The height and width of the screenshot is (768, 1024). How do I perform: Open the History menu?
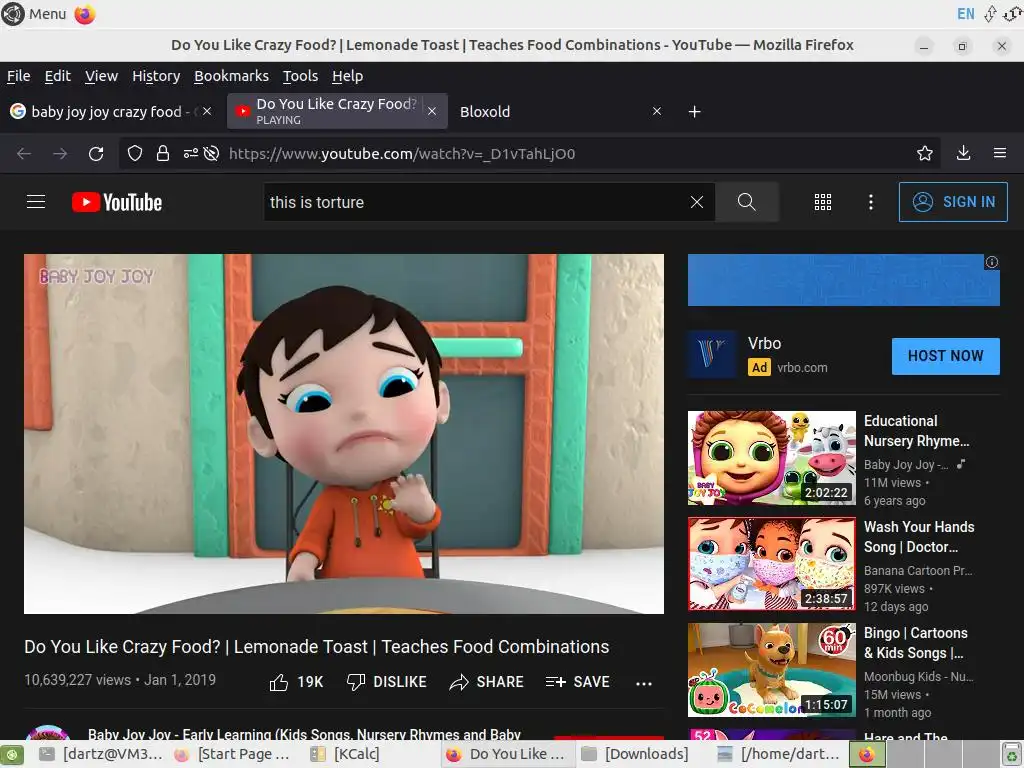(156, 76)
